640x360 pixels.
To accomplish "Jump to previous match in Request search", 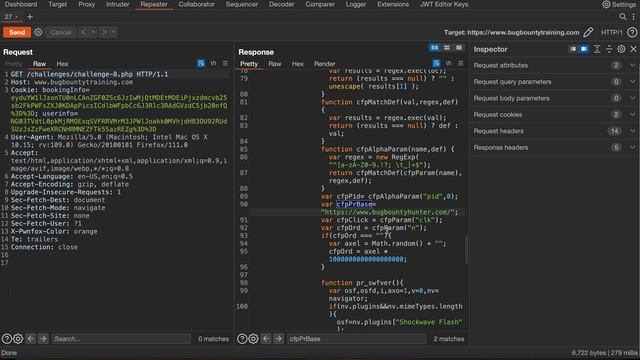I will point(31,339).
